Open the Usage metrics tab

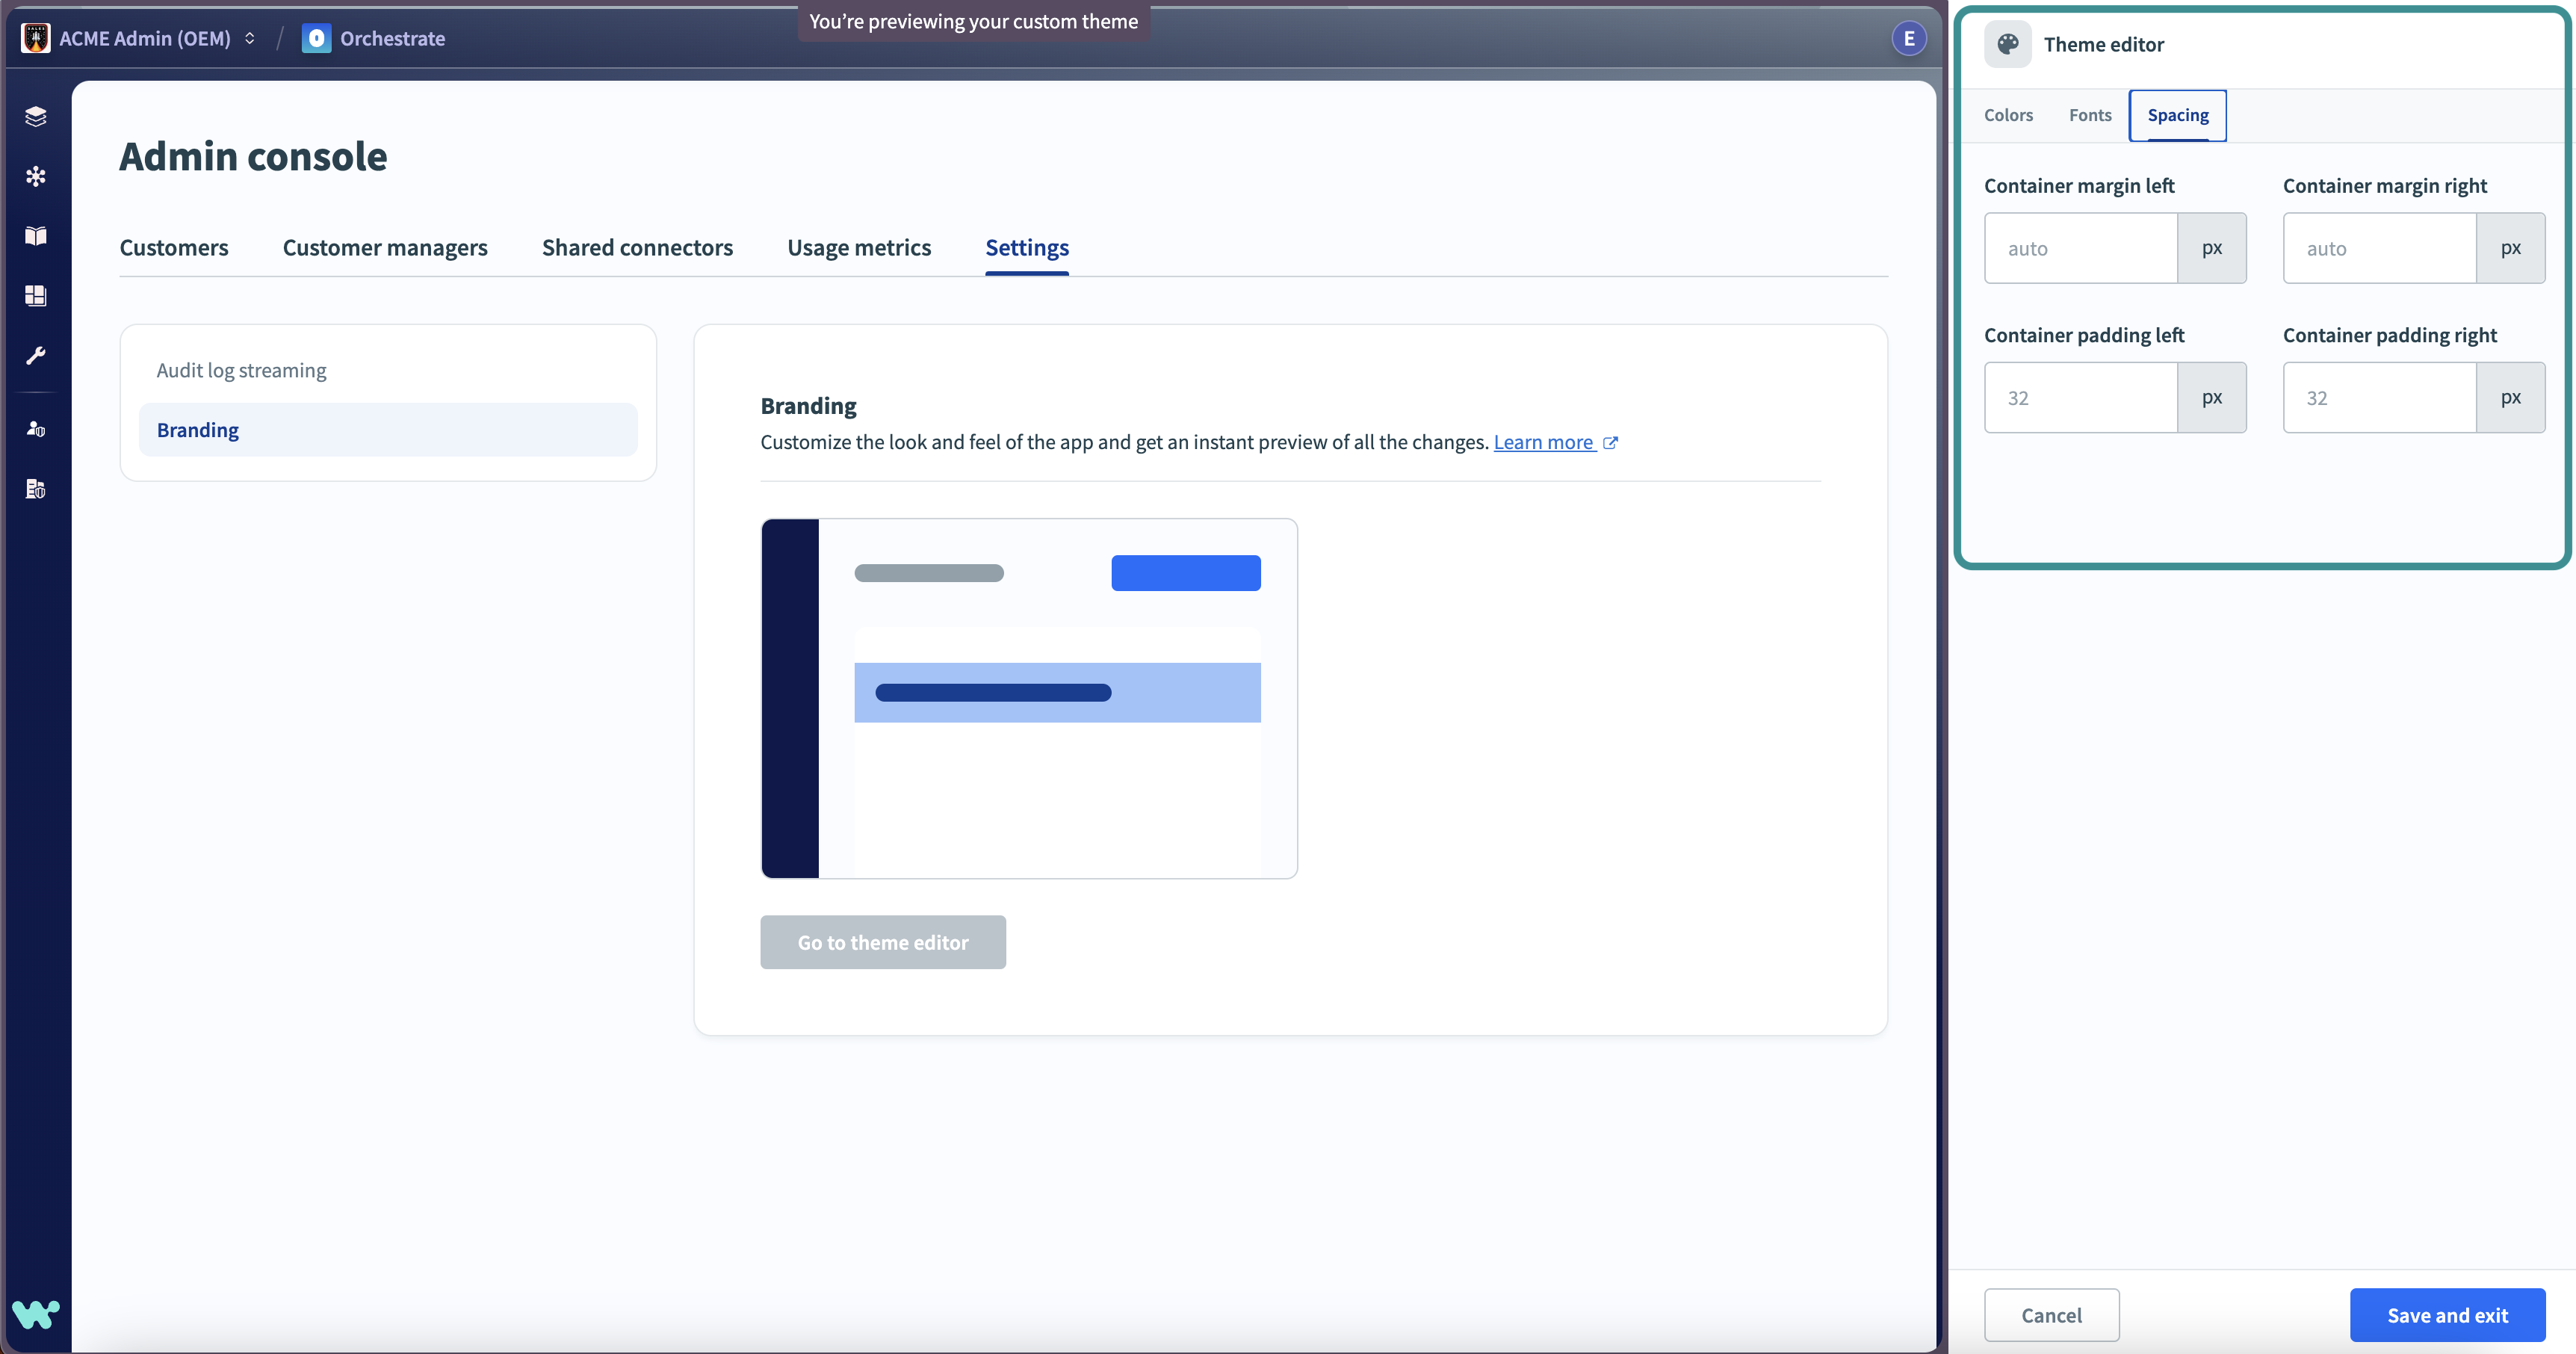[x=858, y=247]
